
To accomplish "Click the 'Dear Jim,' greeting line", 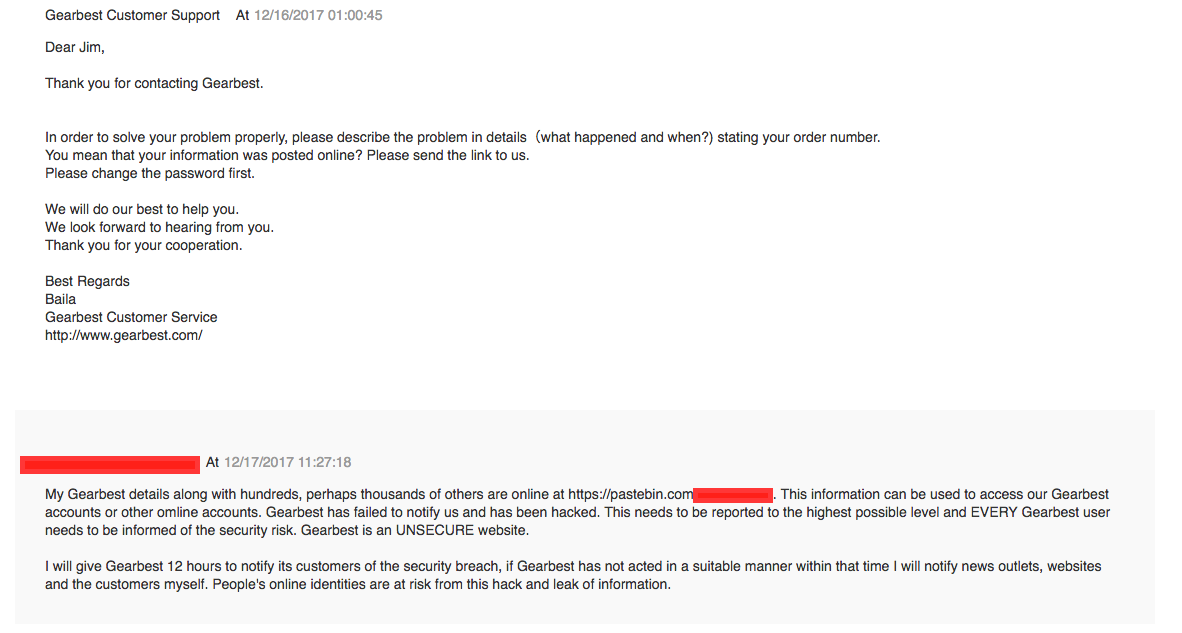I will click(x=75, y=47).
